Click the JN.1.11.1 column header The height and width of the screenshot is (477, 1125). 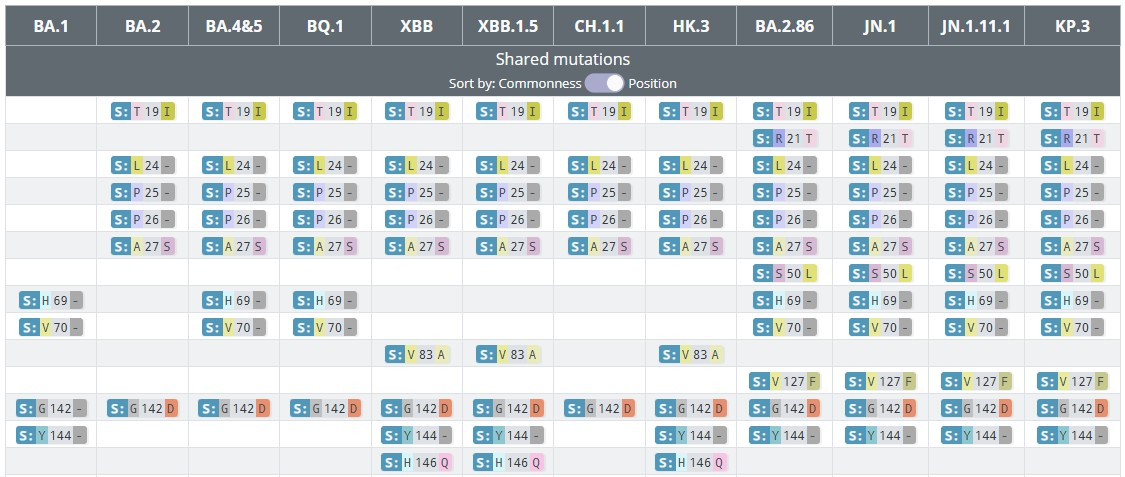tap(976, 26)
